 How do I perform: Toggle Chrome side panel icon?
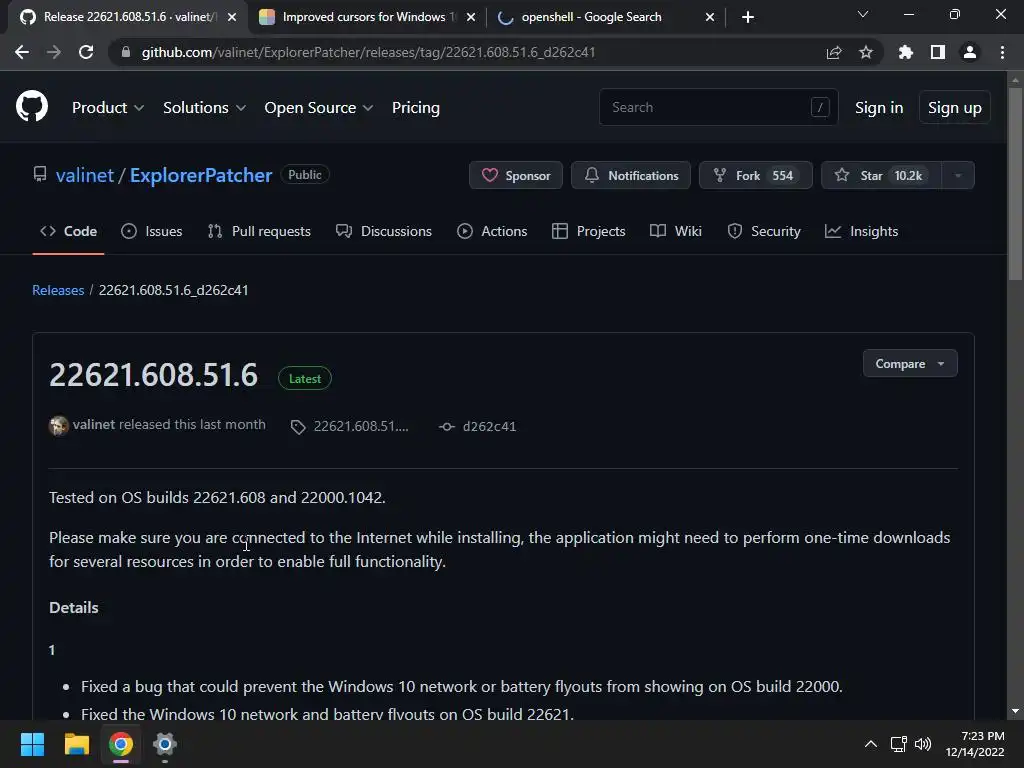[937, 52]
